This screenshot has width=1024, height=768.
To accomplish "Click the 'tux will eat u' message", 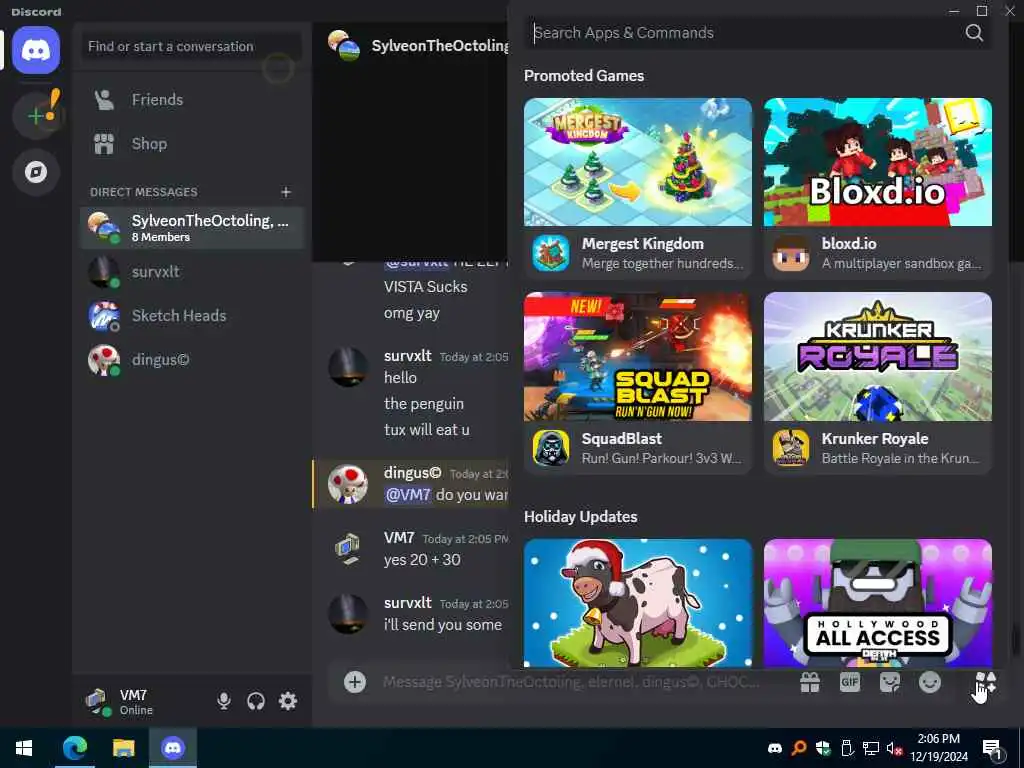I will tap(426, 430).
